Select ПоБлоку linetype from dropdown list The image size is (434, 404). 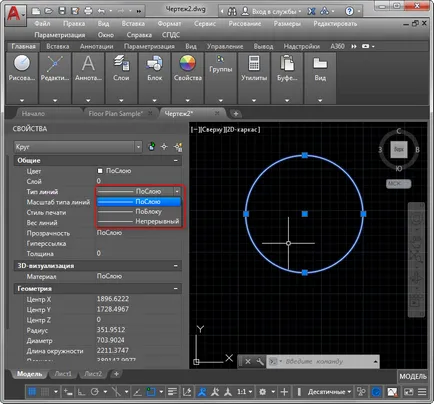point(139,211)
